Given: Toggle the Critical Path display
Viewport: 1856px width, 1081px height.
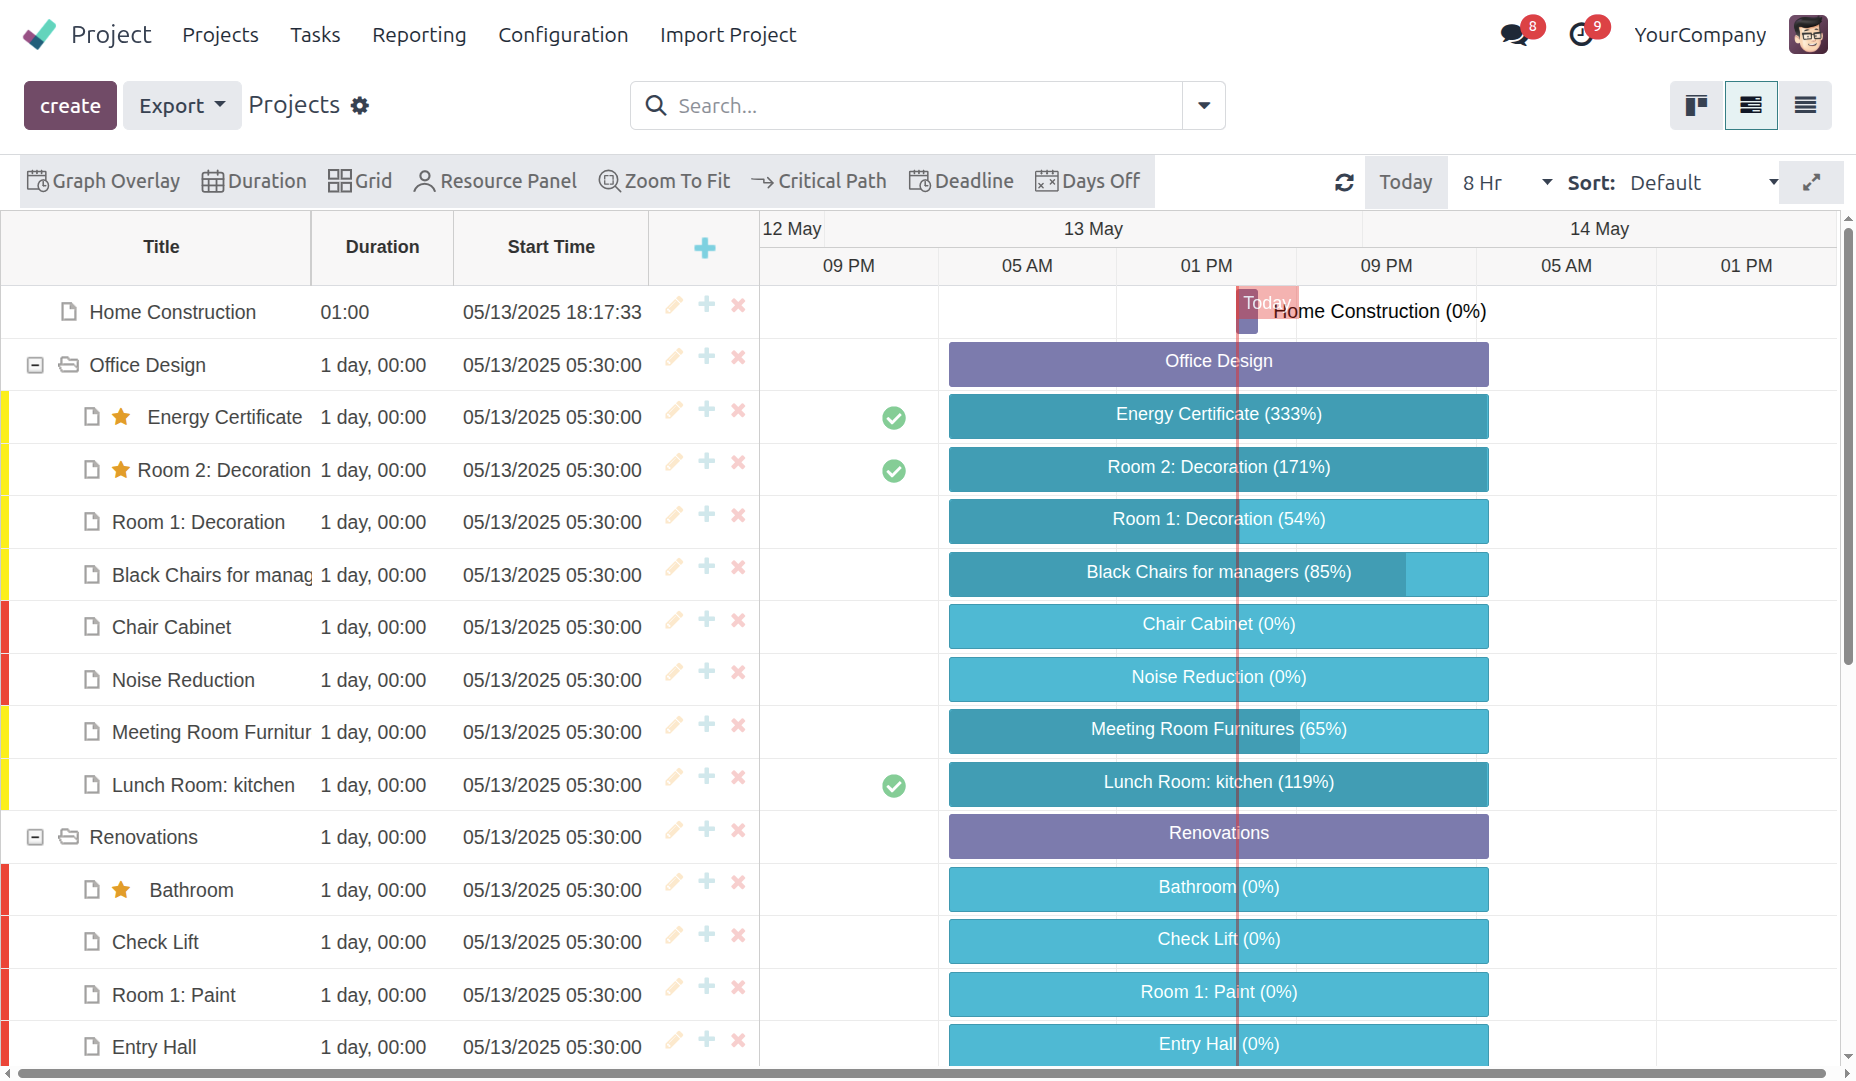Looking at the screenshot, I should [x=819, y=181].
